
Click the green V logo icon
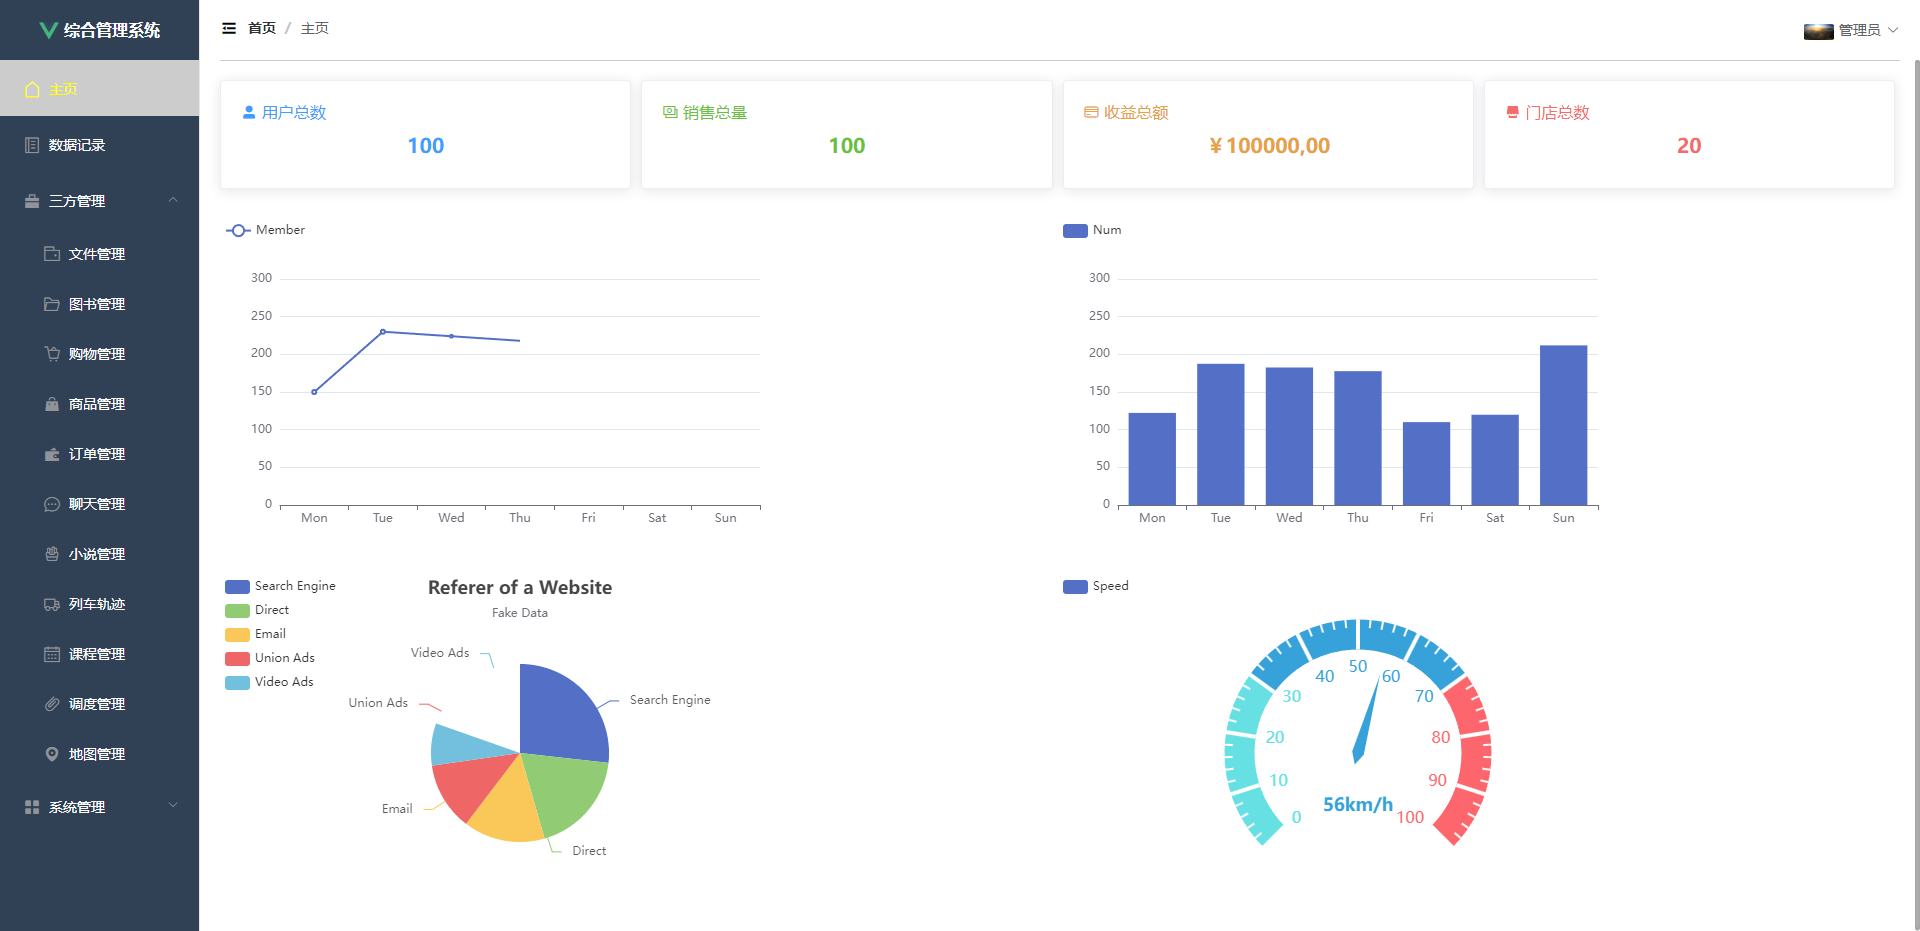tap(47, 30)
